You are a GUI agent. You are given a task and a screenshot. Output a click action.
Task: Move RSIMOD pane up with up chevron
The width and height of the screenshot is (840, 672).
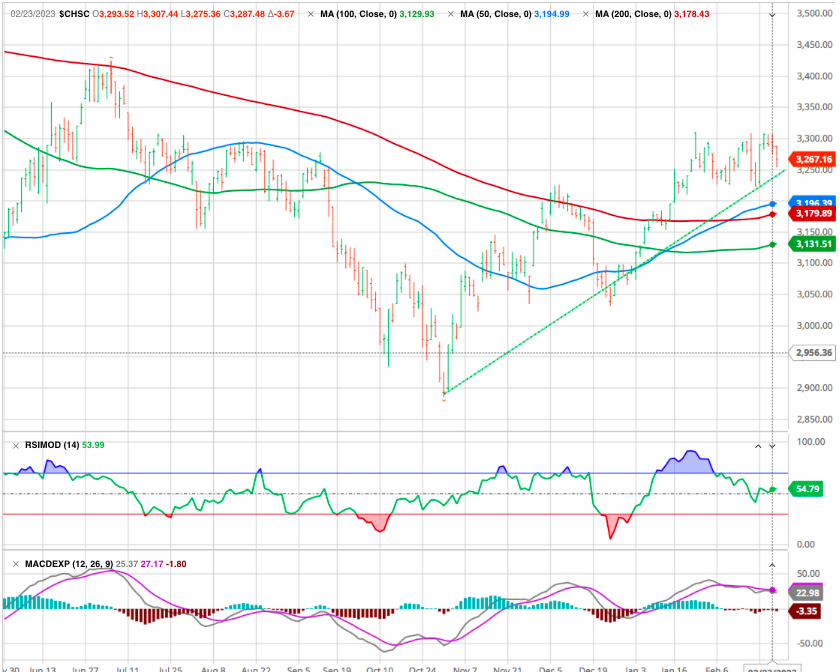tap(758, 445)
